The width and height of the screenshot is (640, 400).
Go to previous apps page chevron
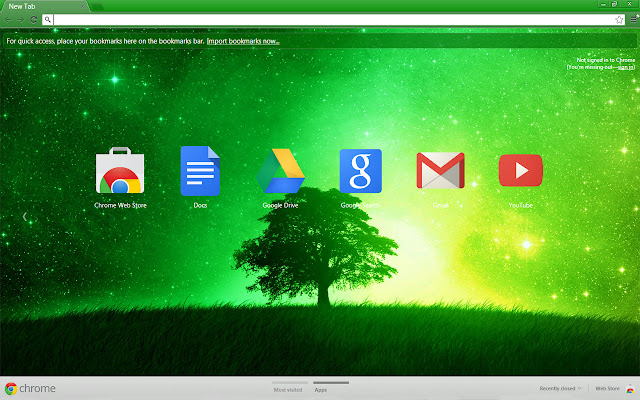(24, 216)
